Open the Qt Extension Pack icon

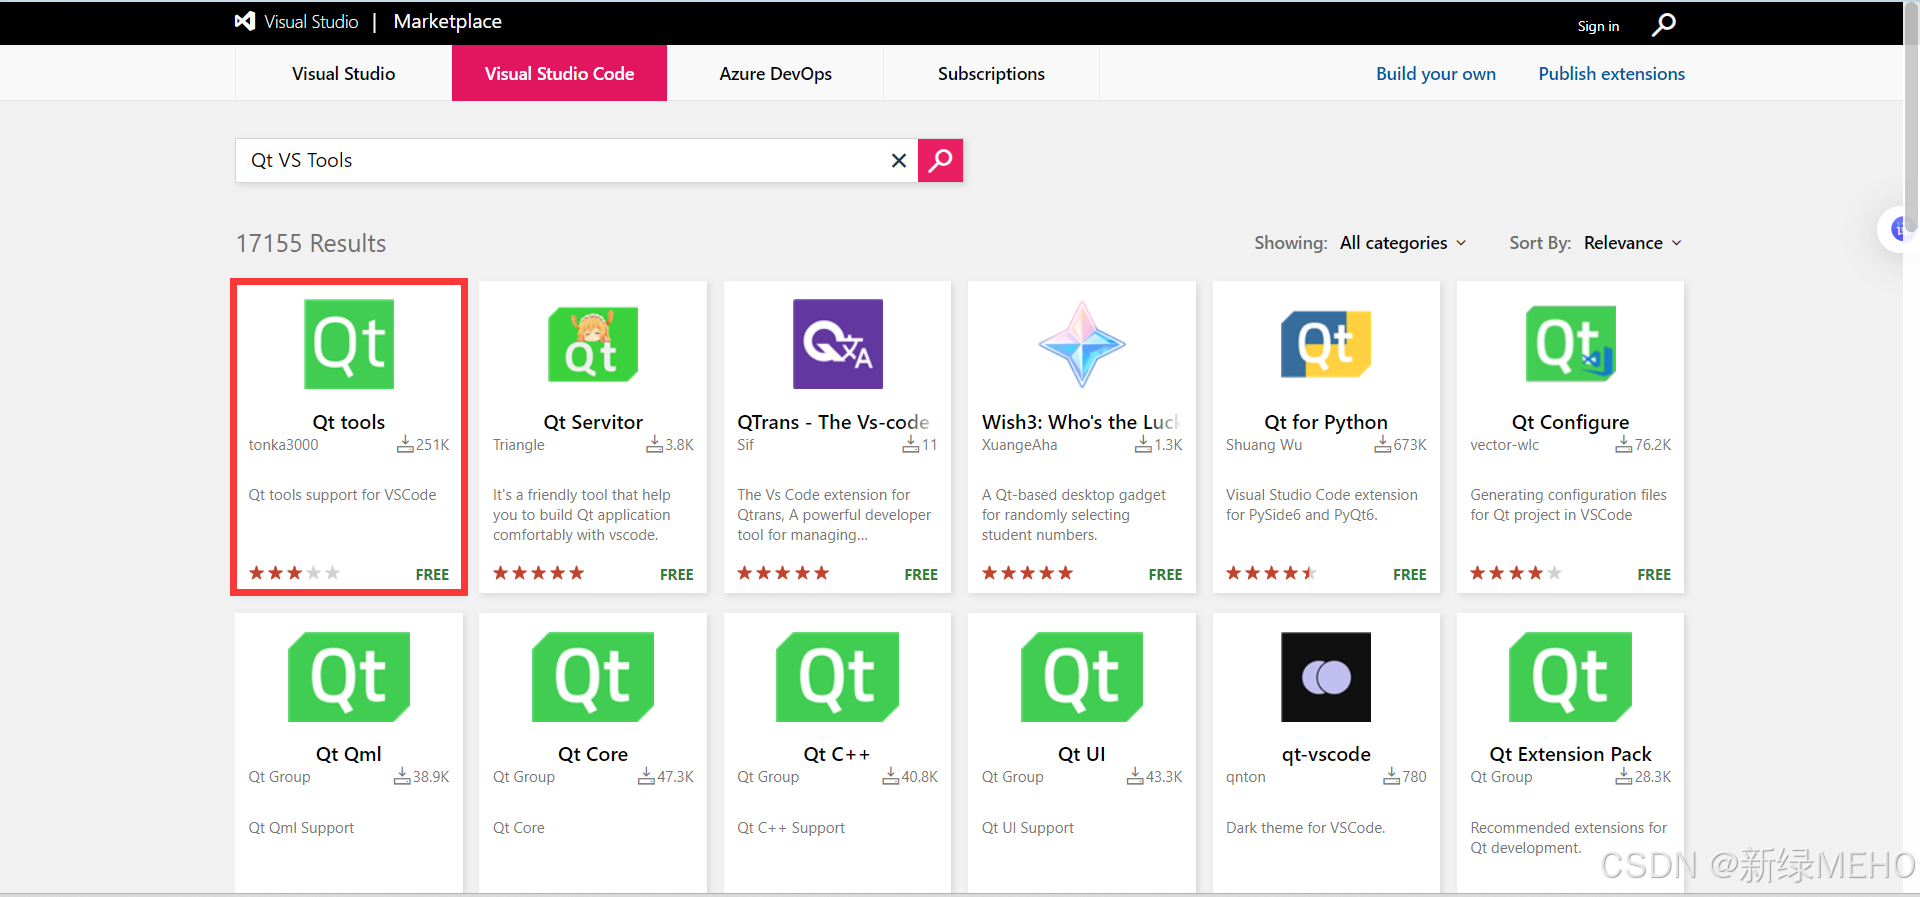(1571, 677)
